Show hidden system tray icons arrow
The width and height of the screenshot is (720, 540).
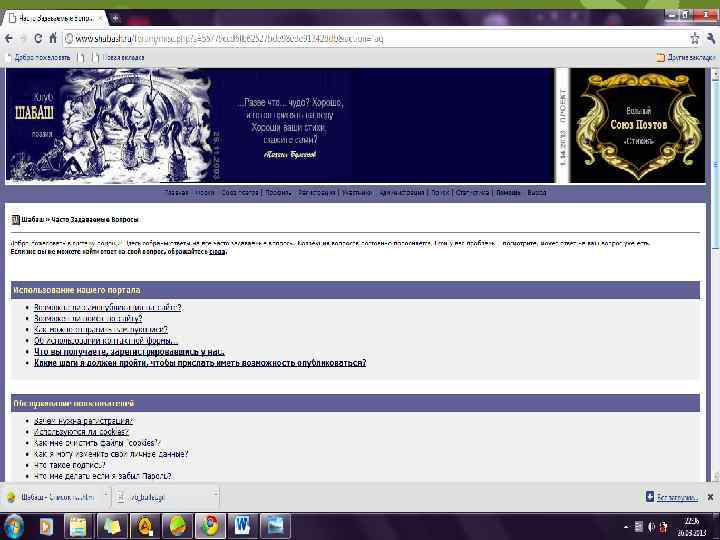625,527
